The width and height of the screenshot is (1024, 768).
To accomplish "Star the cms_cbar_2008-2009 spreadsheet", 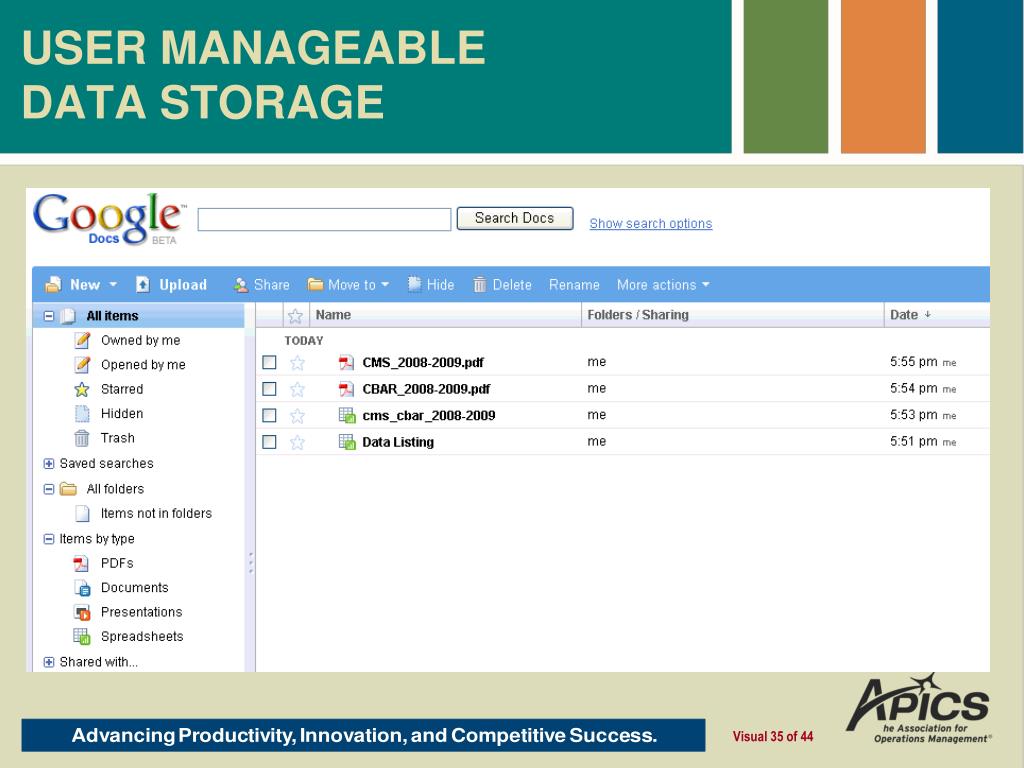I will click(x=297, y=416).
